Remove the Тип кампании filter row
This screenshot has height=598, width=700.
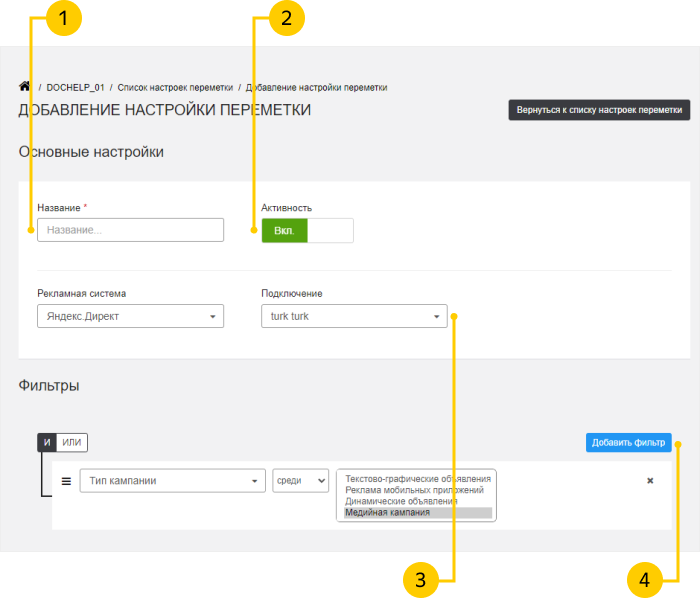tap(650, 481)
